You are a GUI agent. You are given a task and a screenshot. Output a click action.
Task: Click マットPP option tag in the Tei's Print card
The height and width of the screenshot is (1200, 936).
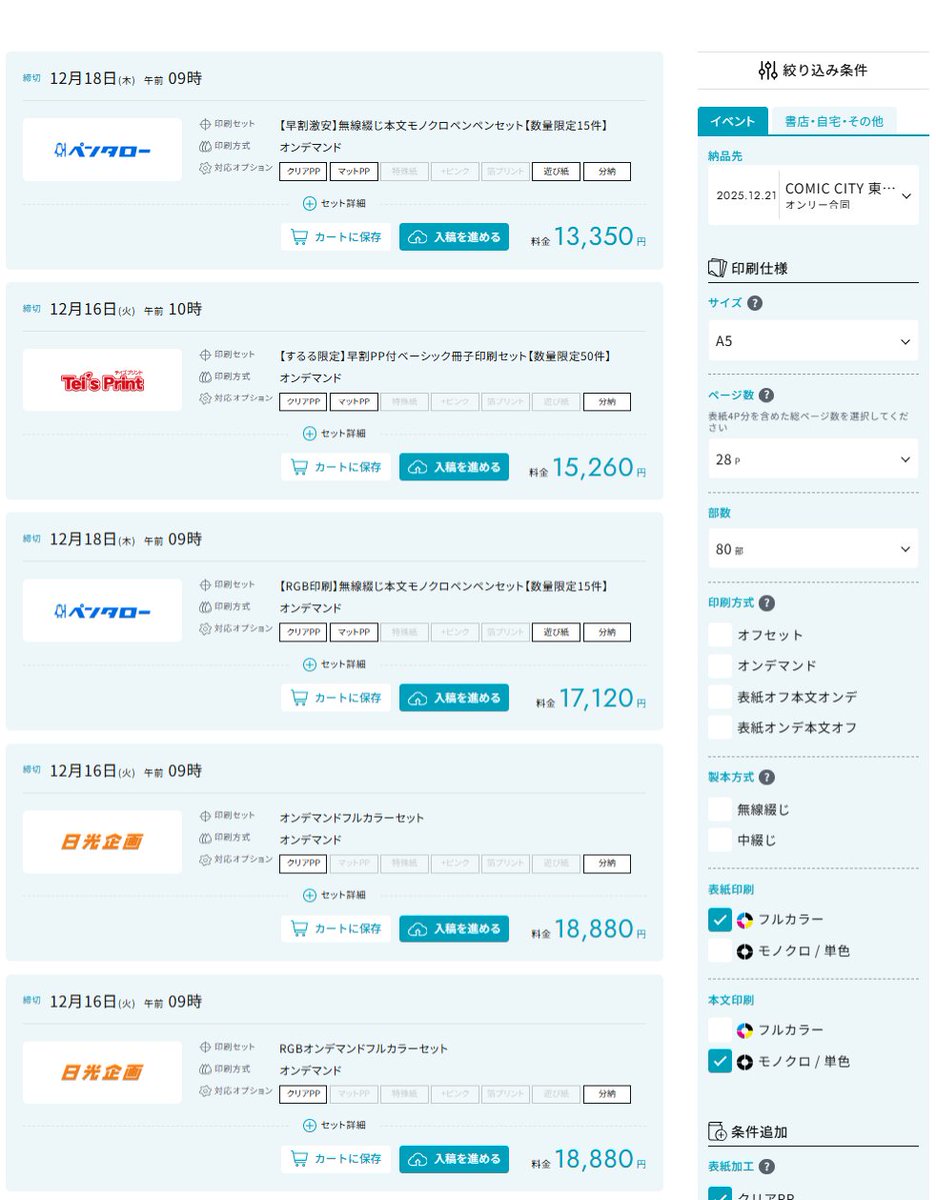pyautogui.click(x=354, y=402)
